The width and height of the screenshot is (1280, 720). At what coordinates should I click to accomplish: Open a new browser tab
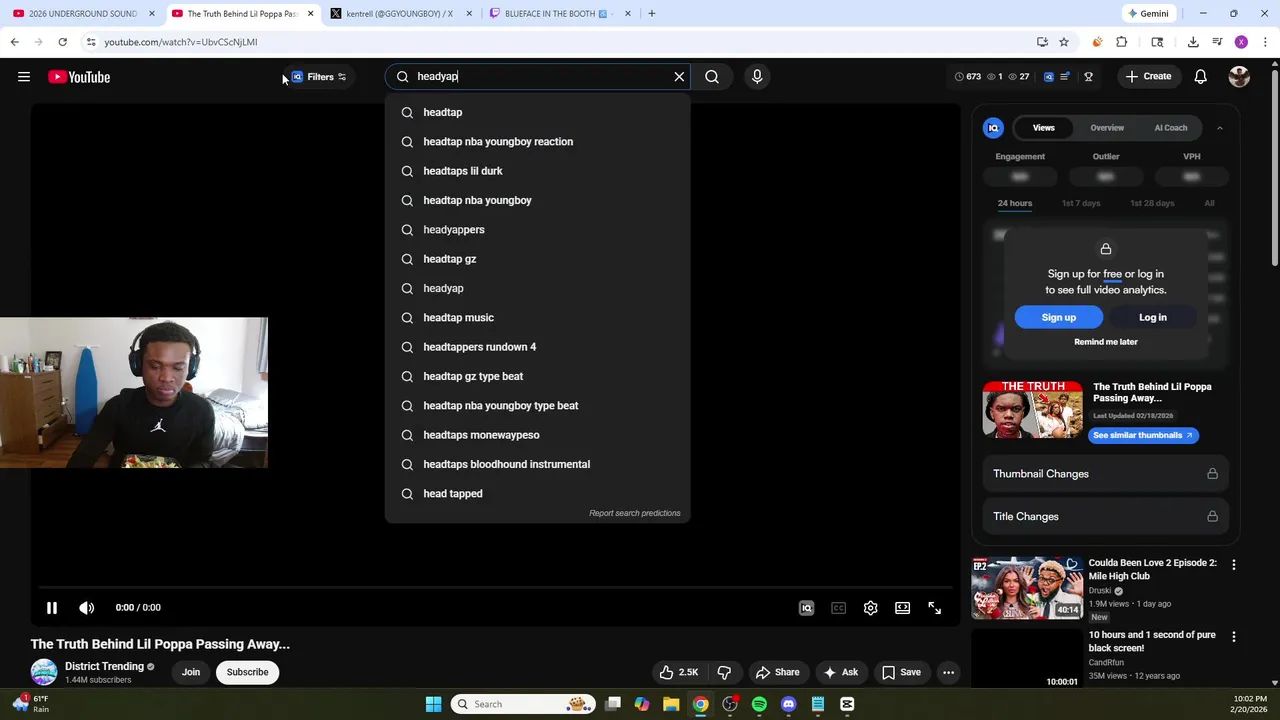(651, 14)
